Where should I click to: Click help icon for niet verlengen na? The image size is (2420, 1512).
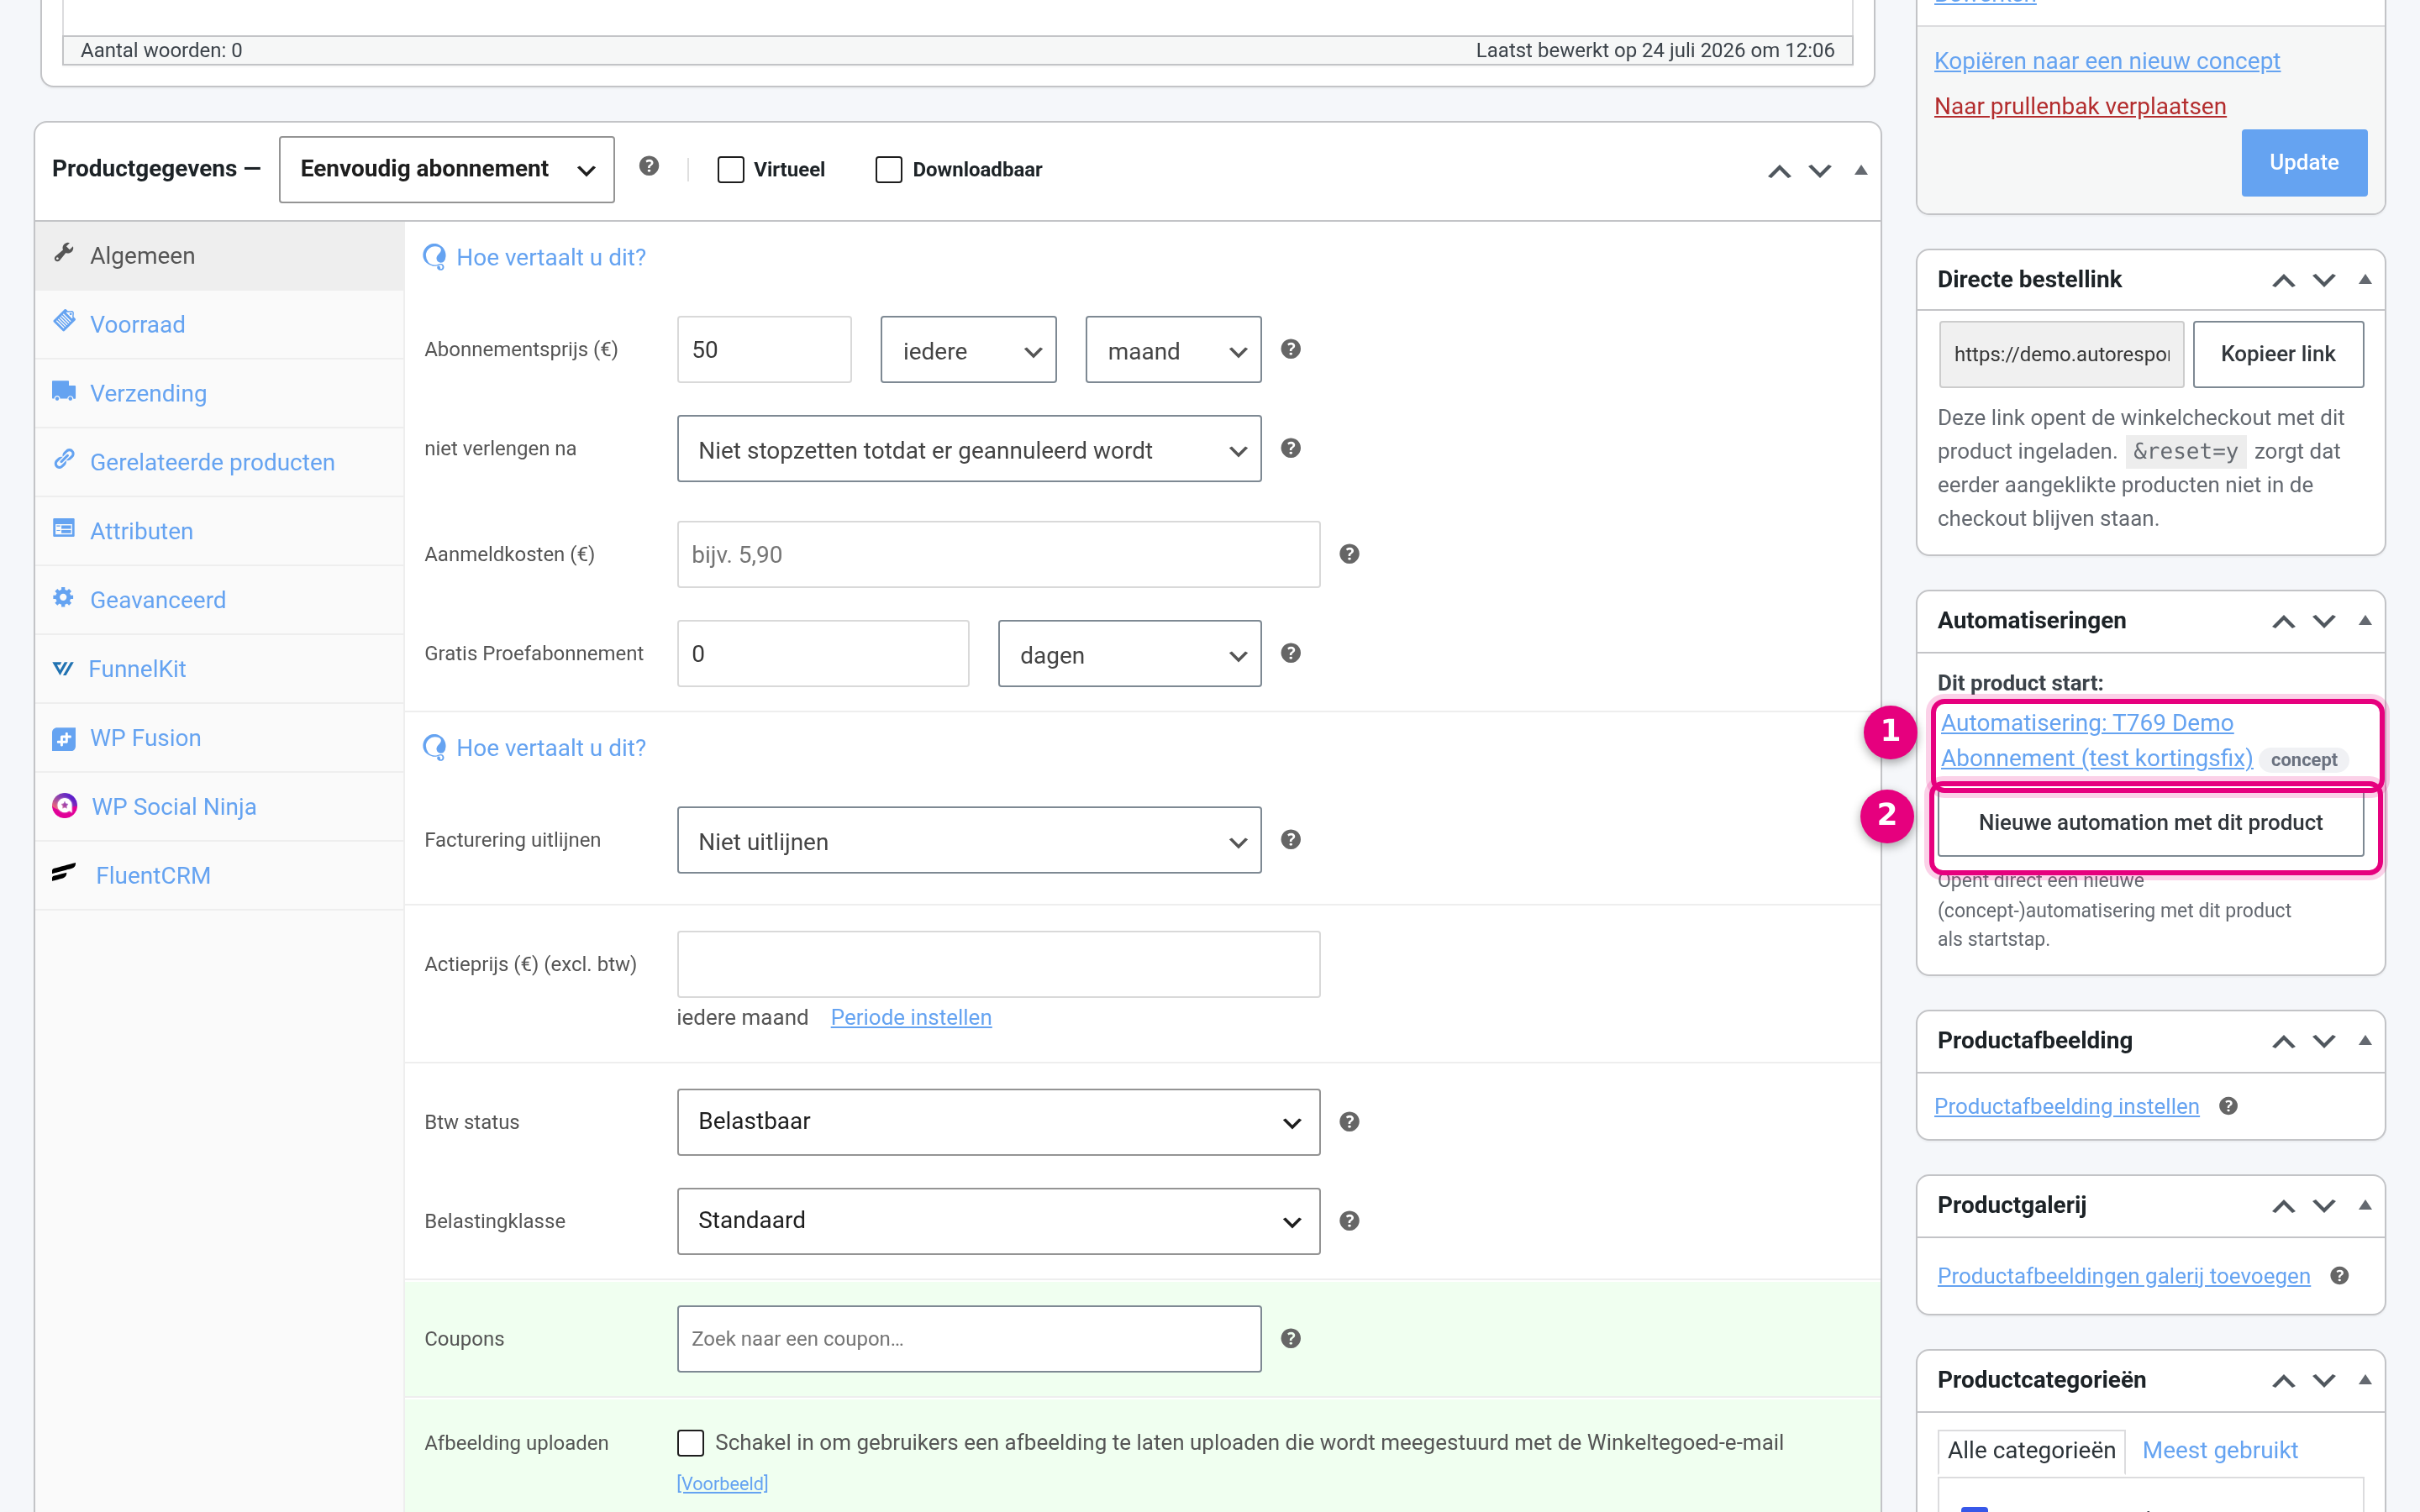coord(1291,448)
